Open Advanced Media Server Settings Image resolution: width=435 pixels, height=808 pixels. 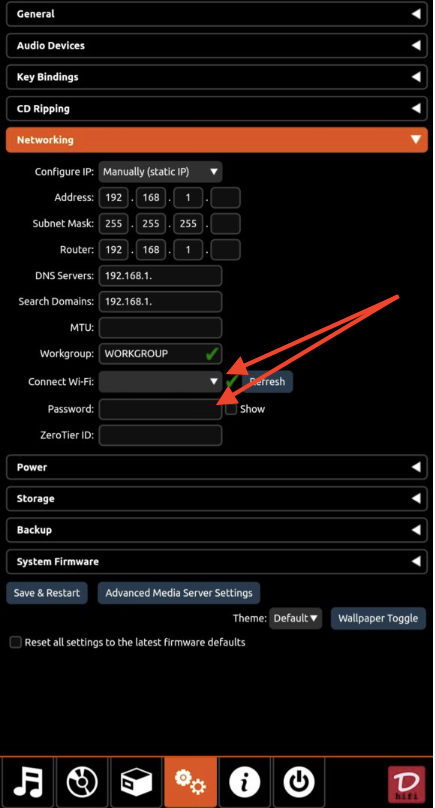[x=179, y=593]
